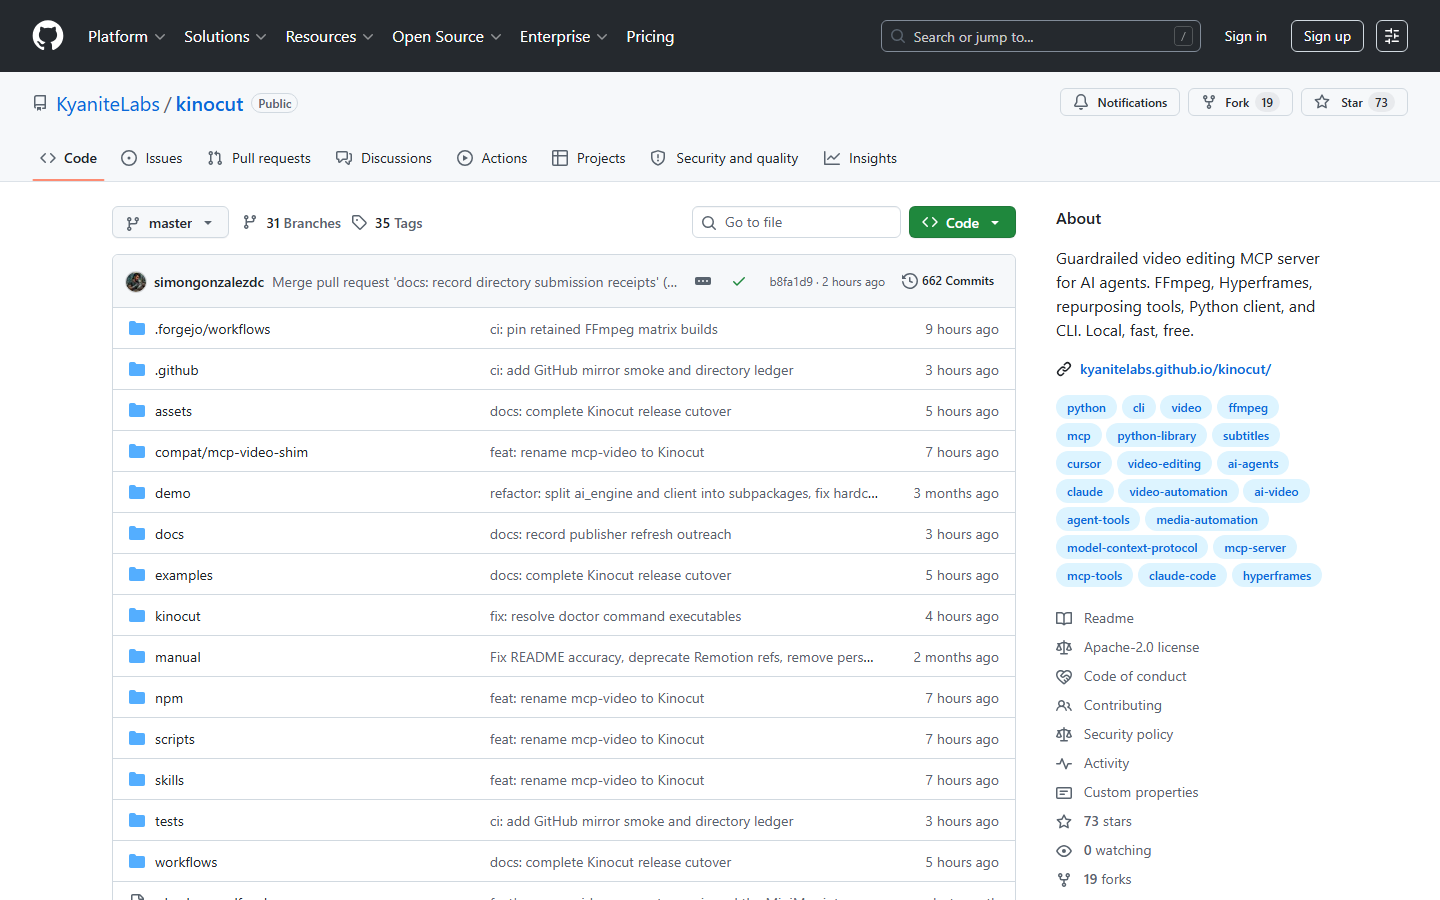Image resolution: width=1440 pixels, height=900 pixels.
Task: Click the scale icon by Apache-2.0 license
Action: tap(1064, 648)
